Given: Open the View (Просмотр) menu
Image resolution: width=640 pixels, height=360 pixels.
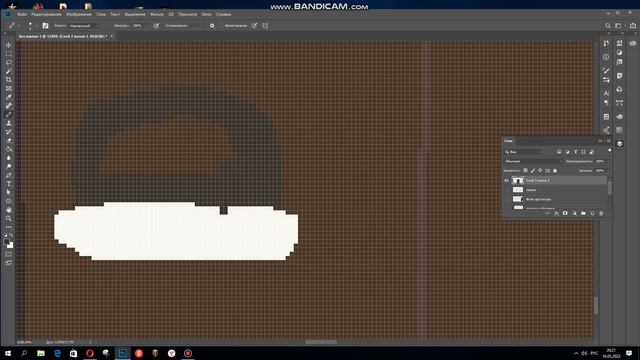Looking at the screenshot, I should point(187,14).
